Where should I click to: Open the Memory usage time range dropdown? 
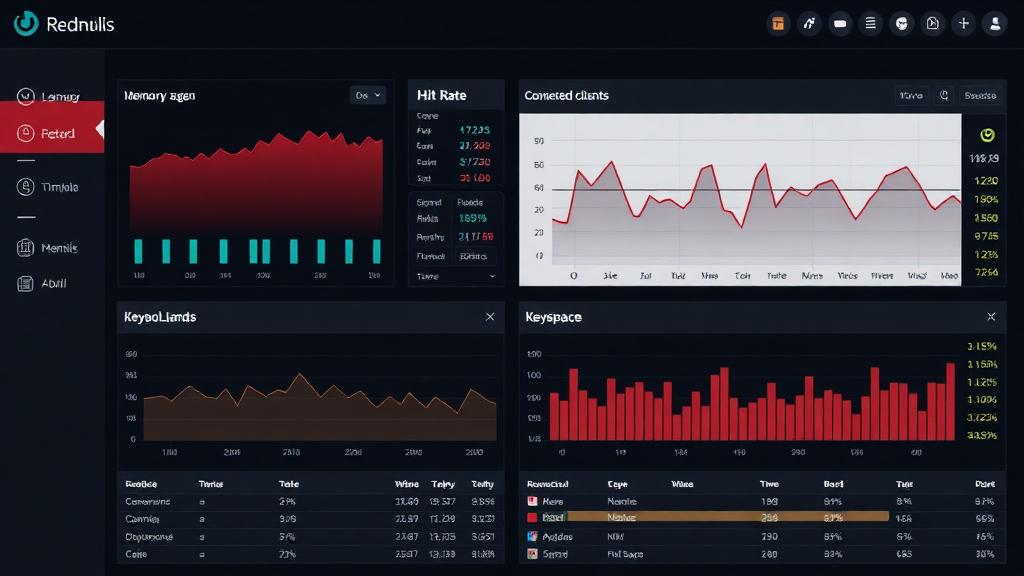367,94
